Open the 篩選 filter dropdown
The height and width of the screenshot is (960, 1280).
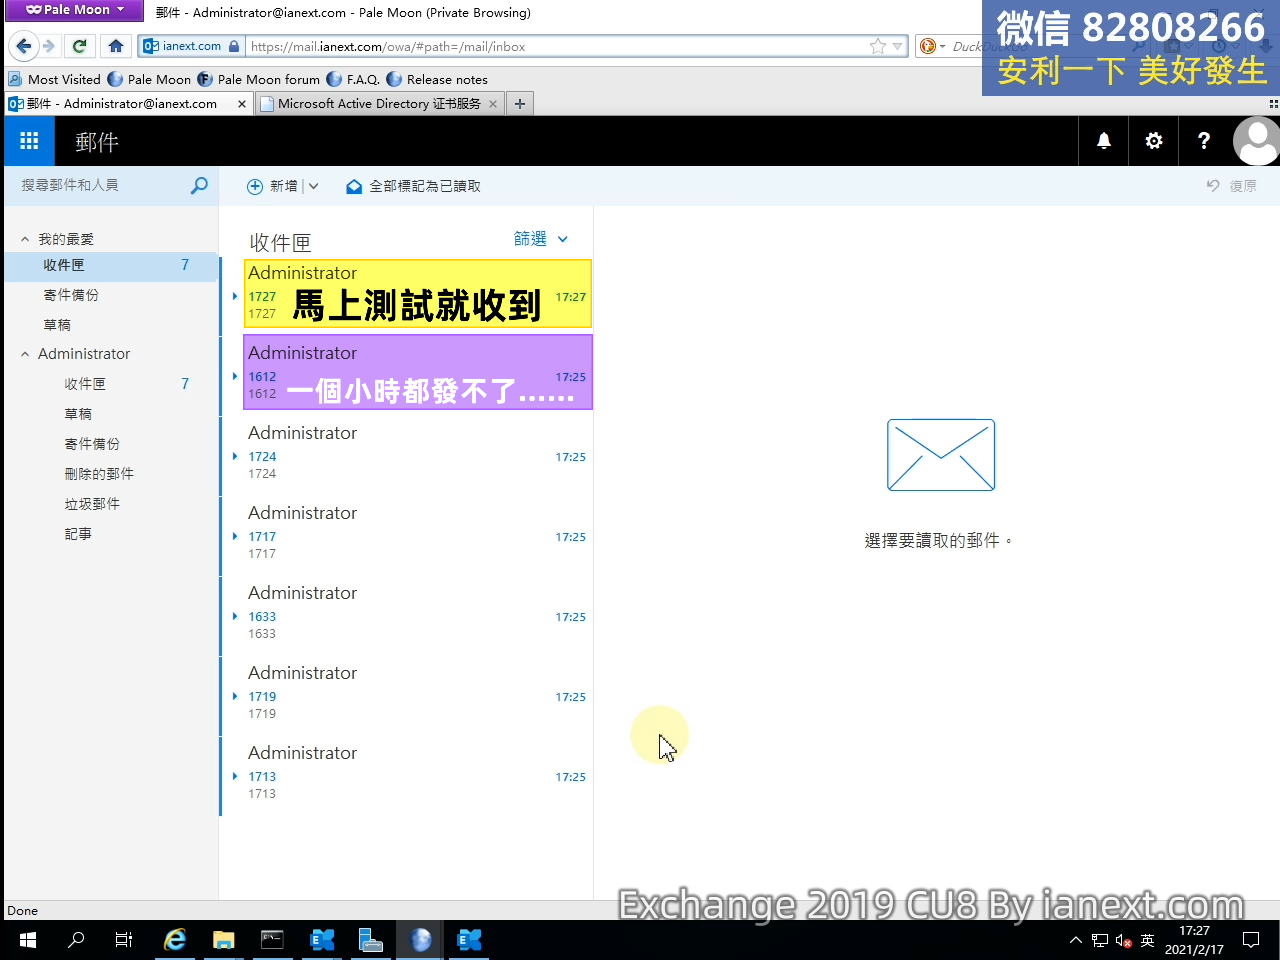click(x=540, y=238)
